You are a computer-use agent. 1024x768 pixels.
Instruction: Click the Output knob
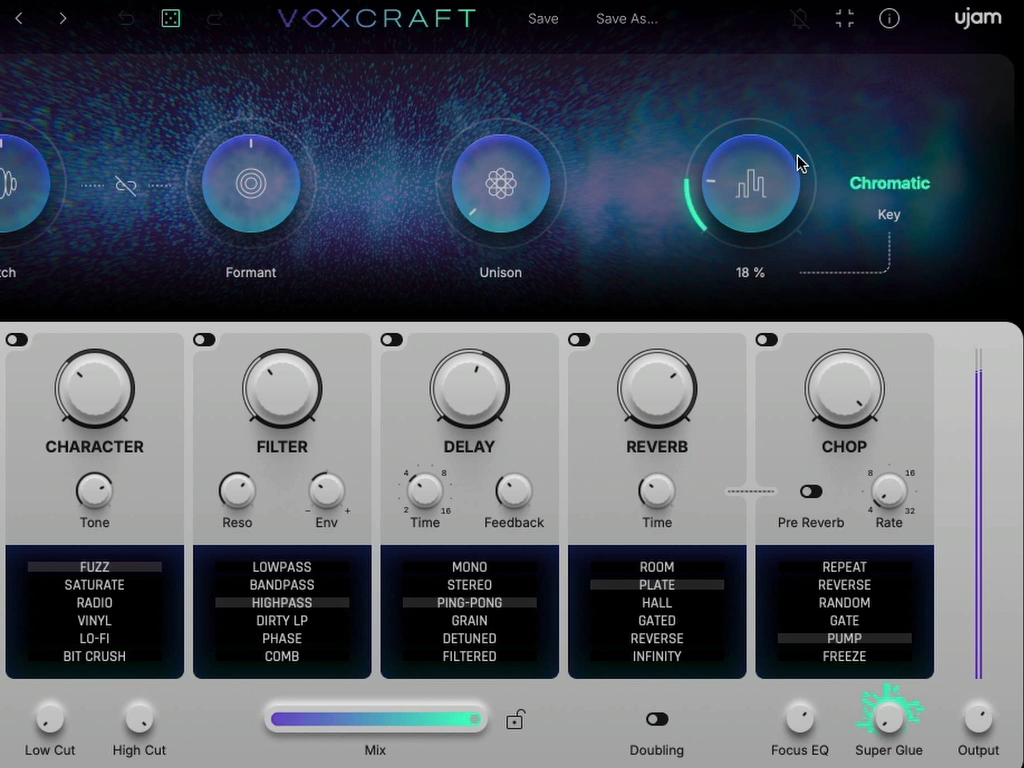click(978, 718)
